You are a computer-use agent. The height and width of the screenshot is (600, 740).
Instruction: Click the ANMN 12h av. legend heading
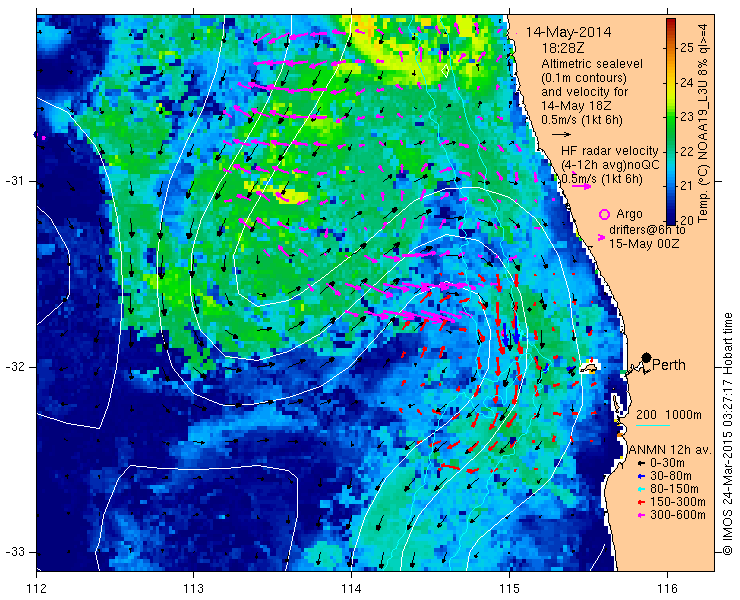(671, 450)
